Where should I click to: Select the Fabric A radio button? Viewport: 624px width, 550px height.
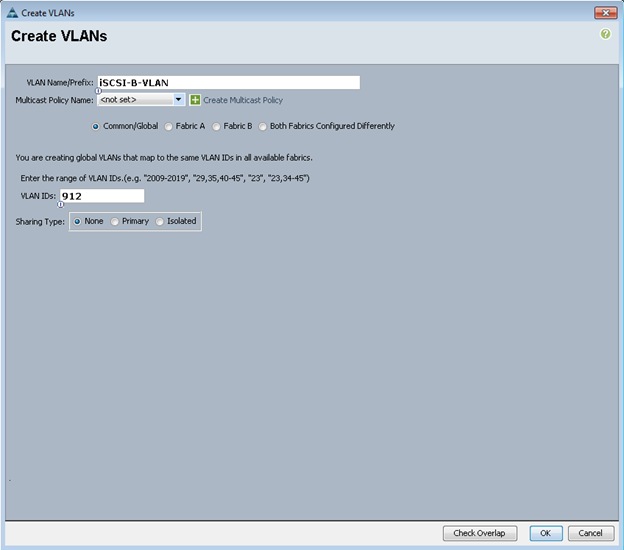(x=169, y=127)
